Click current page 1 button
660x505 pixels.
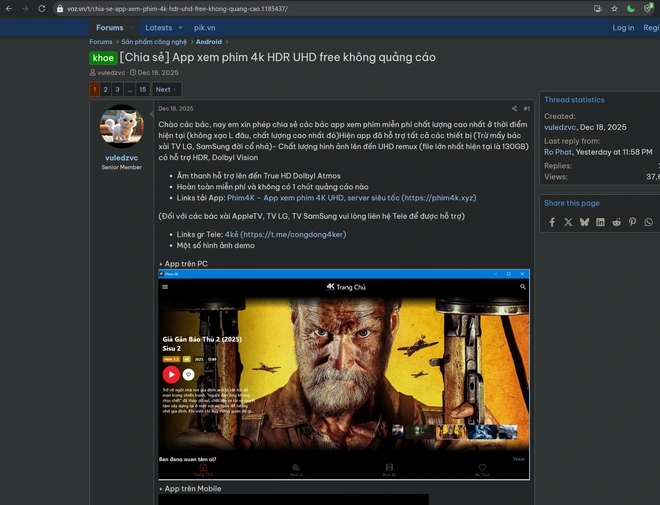(x=95, y=89)
